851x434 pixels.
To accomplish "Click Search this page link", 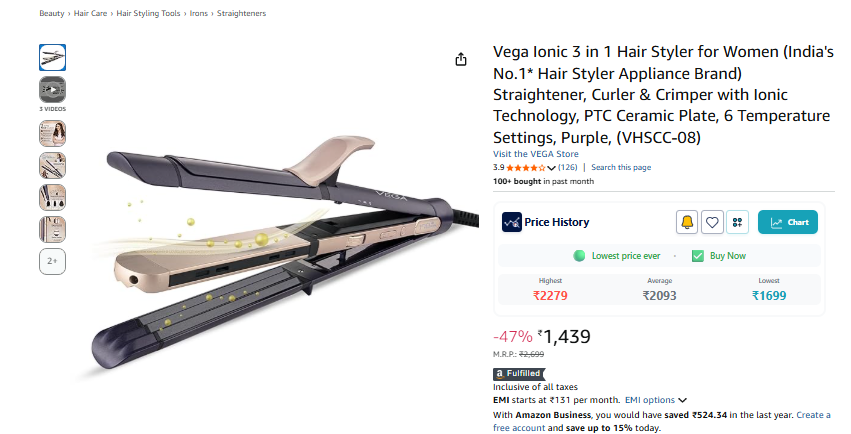I will pos(621,167).
